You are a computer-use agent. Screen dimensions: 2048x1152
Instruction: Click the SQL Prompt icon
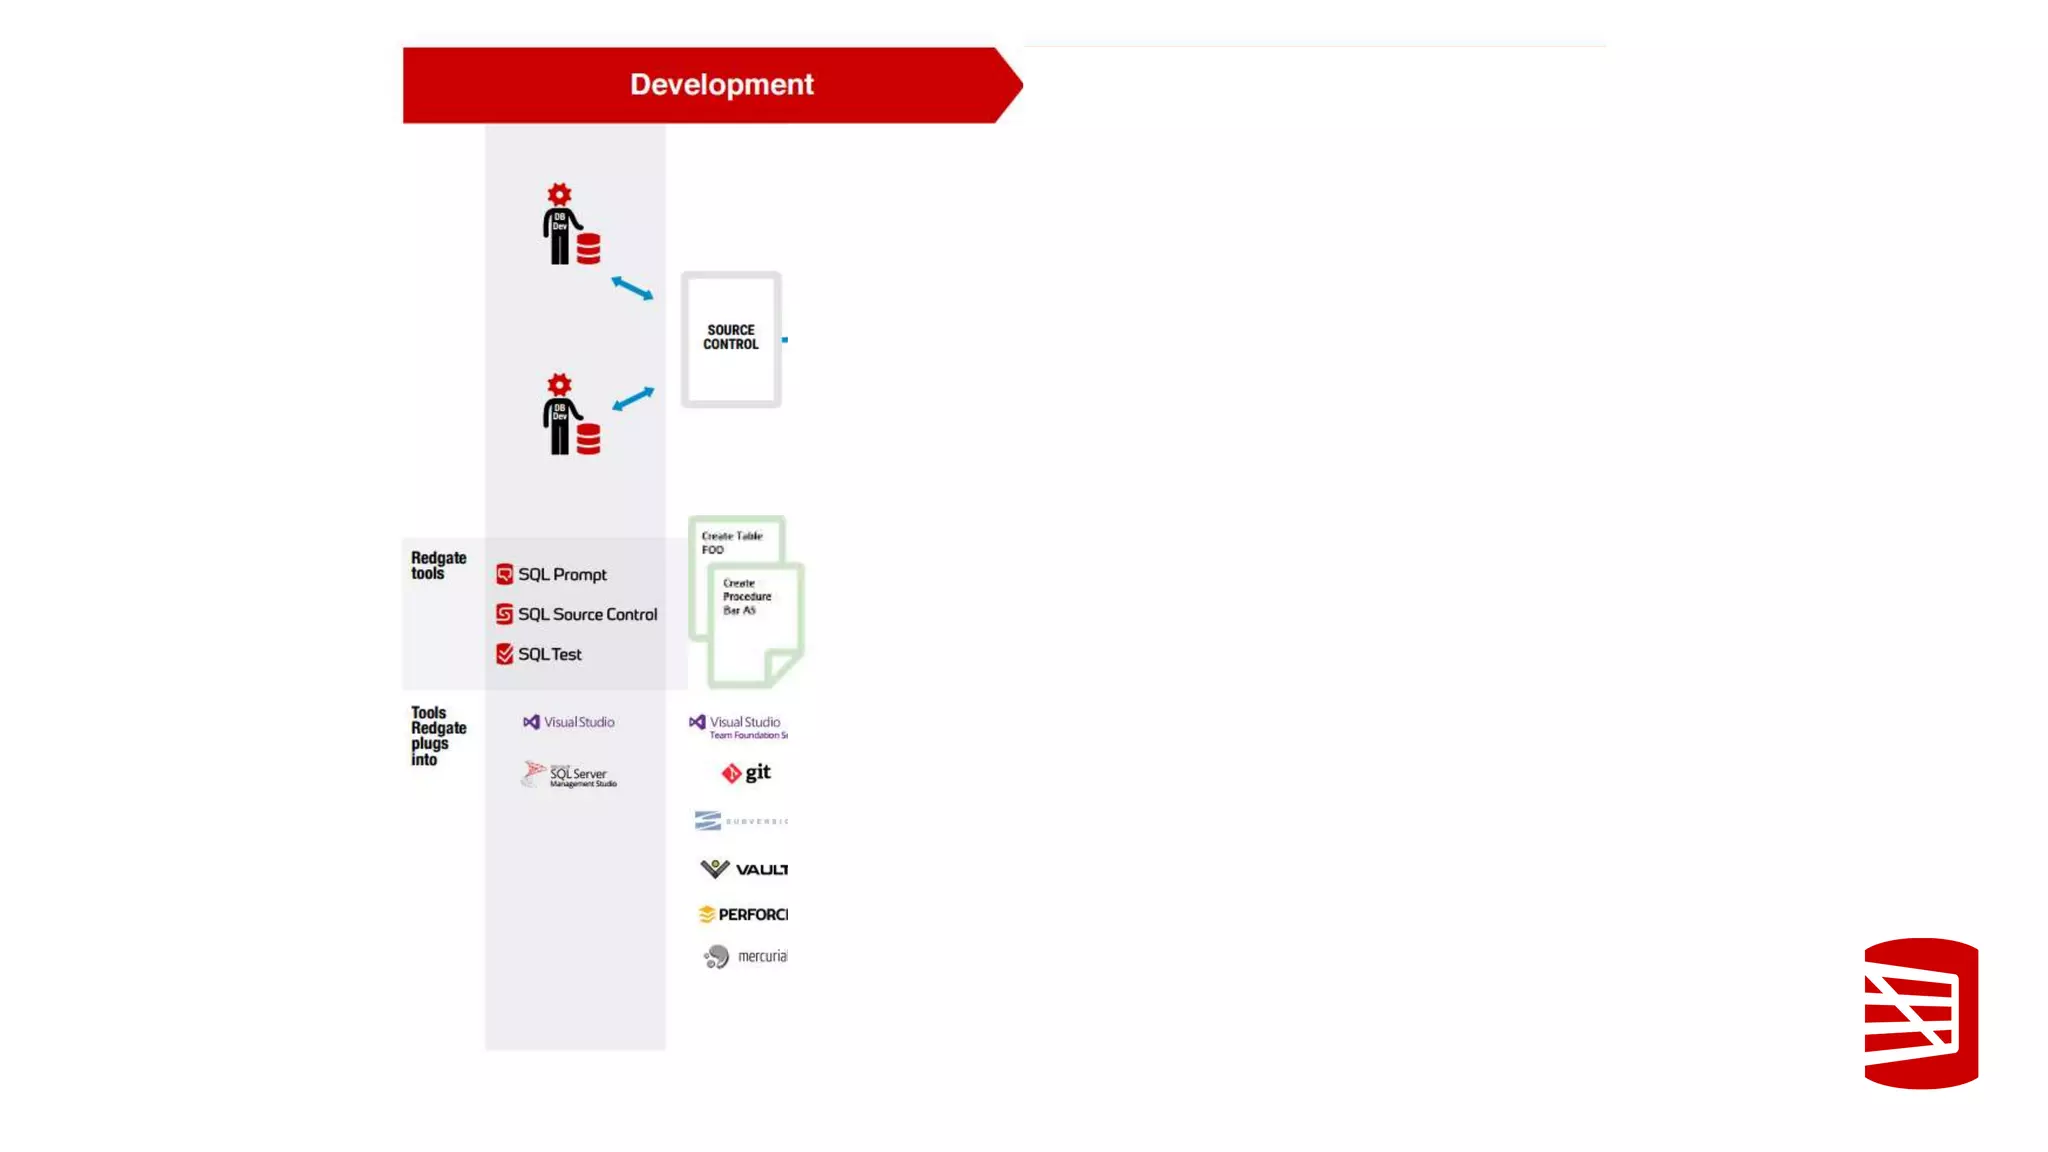[505, 574]
